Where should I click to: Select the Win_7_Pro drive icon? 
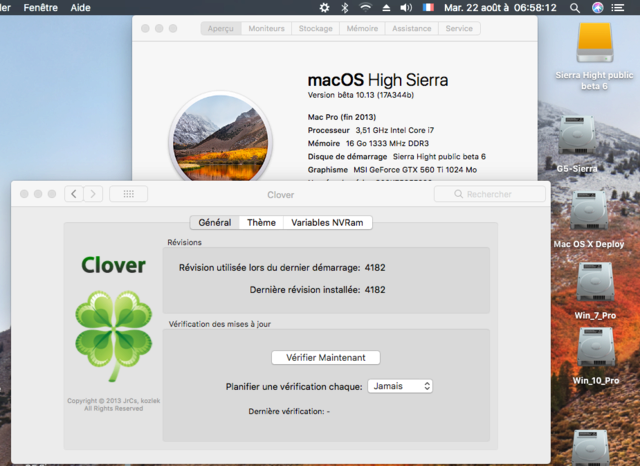(x=595, y=282)
